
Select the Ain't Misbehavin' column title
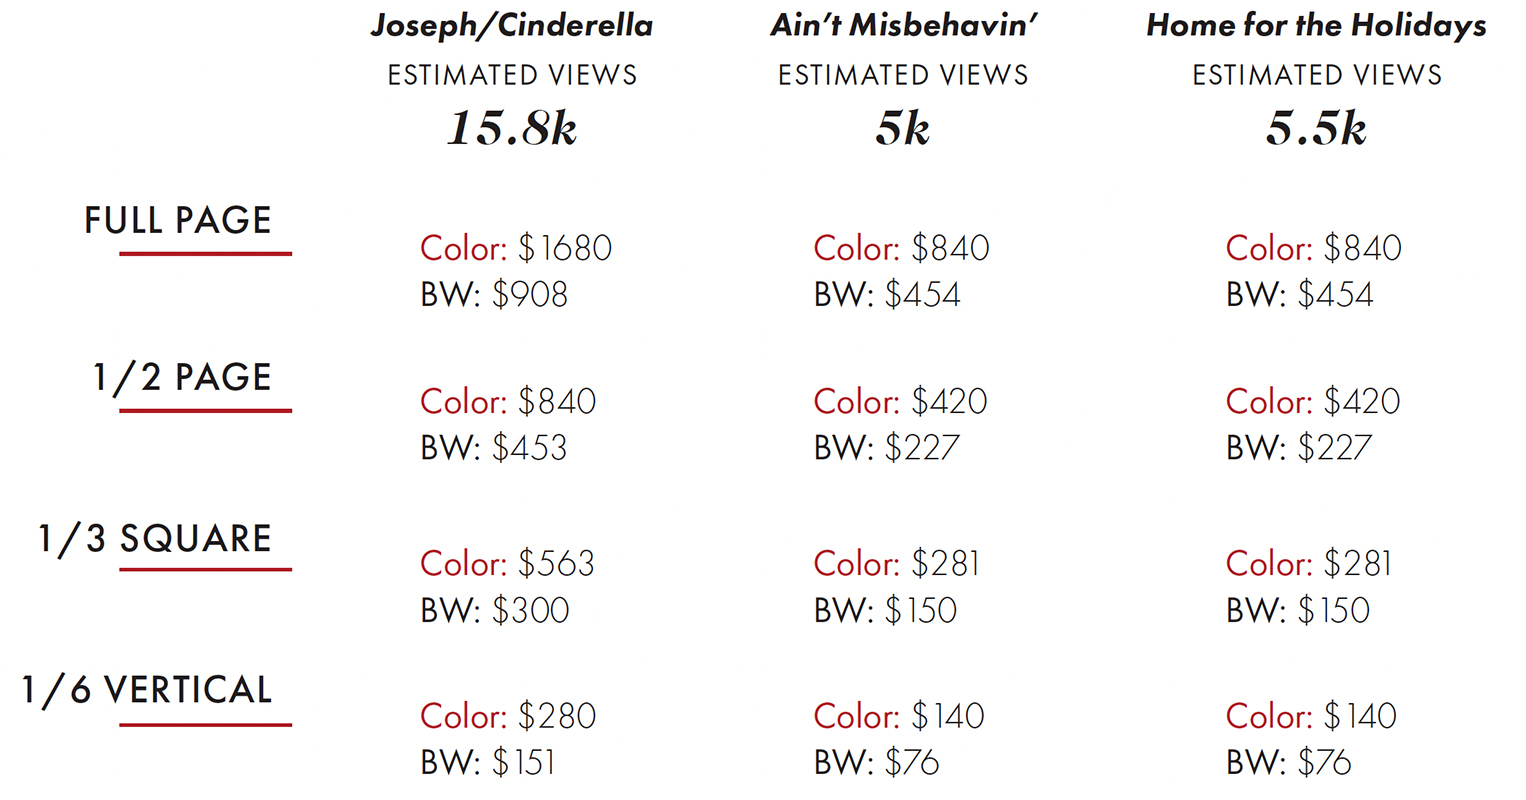[903, 26]
